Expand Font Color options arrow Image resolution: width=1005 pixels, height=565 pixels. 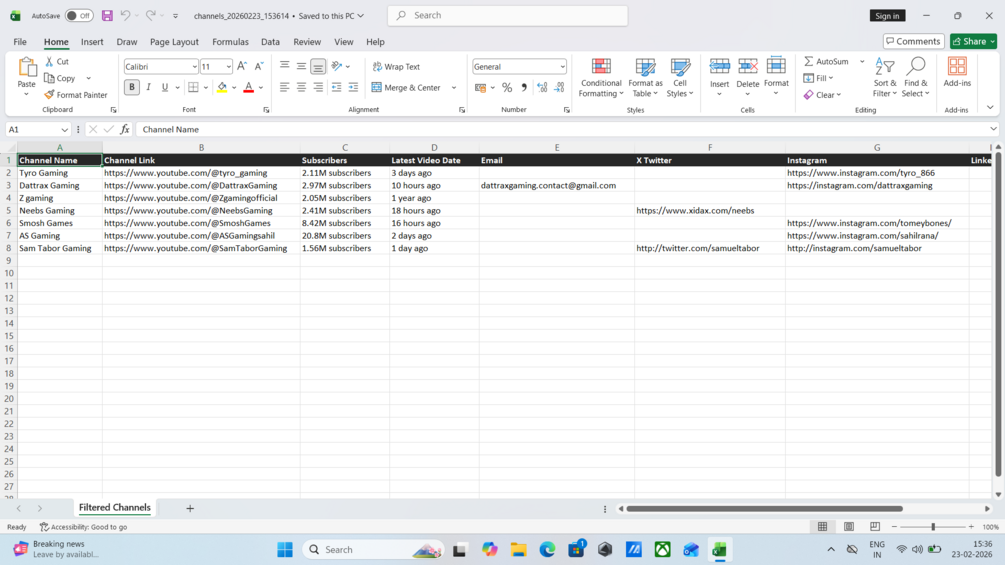click(x=261, y=88)
